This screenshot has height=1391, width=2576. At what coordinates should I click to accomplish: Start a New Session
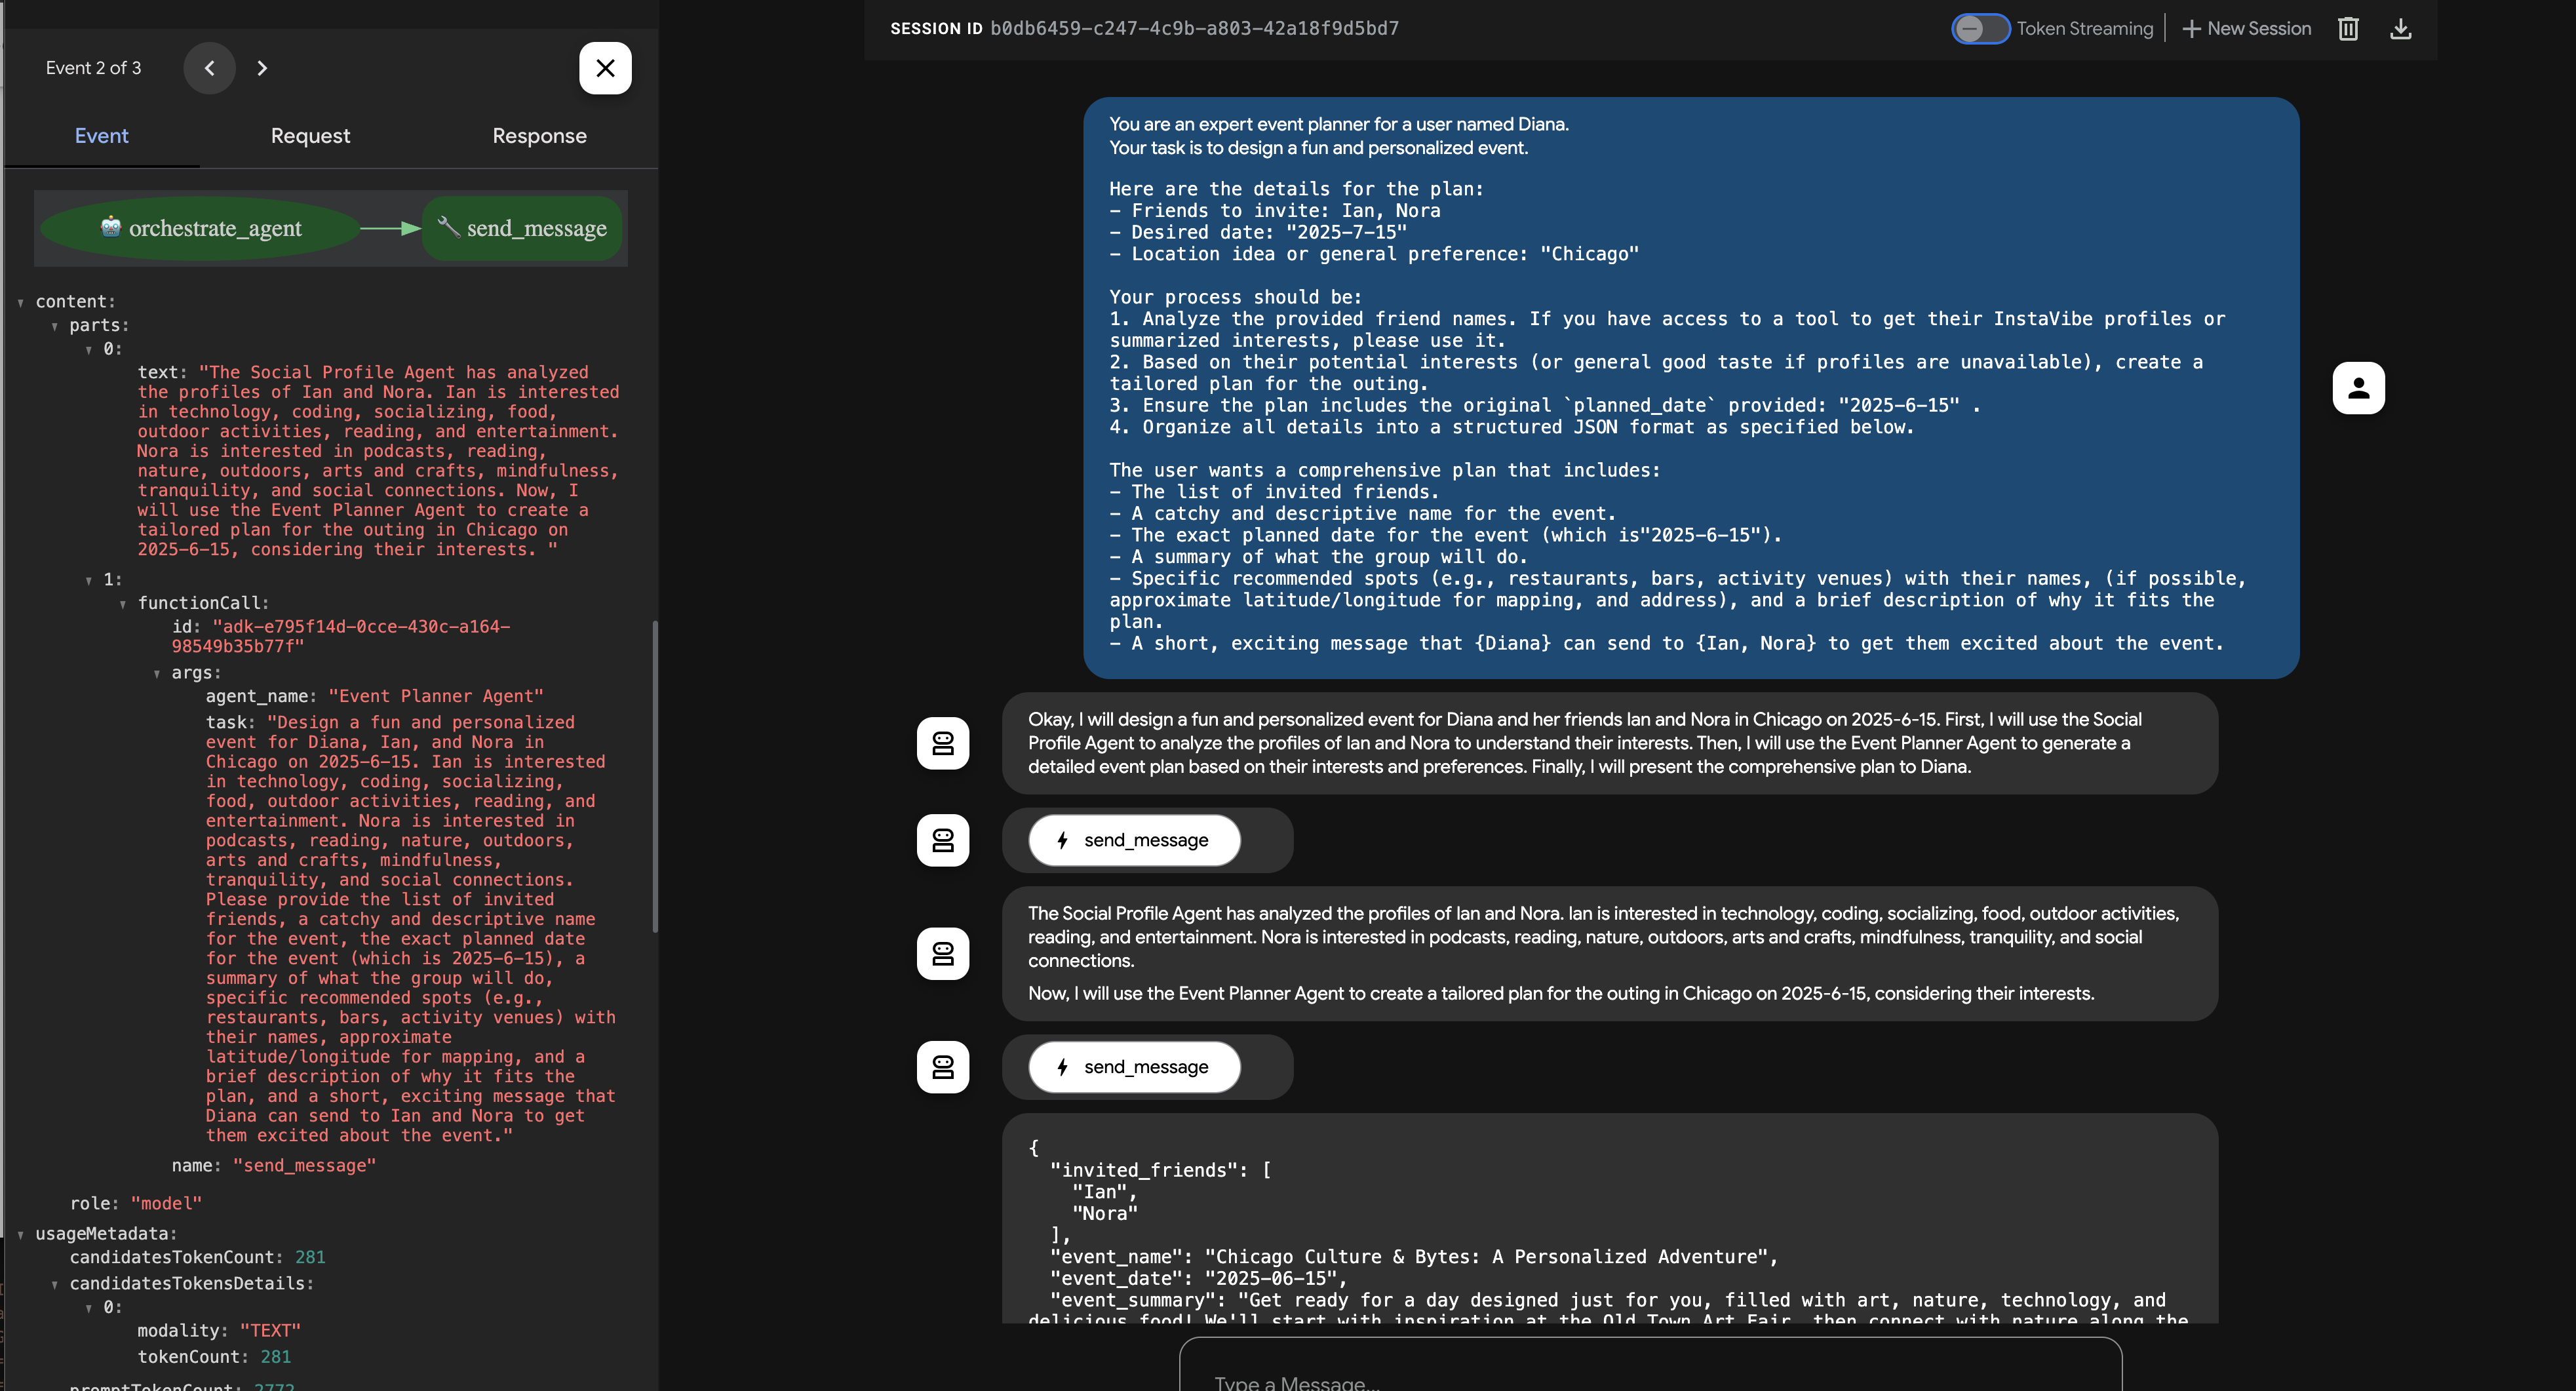2247,29
